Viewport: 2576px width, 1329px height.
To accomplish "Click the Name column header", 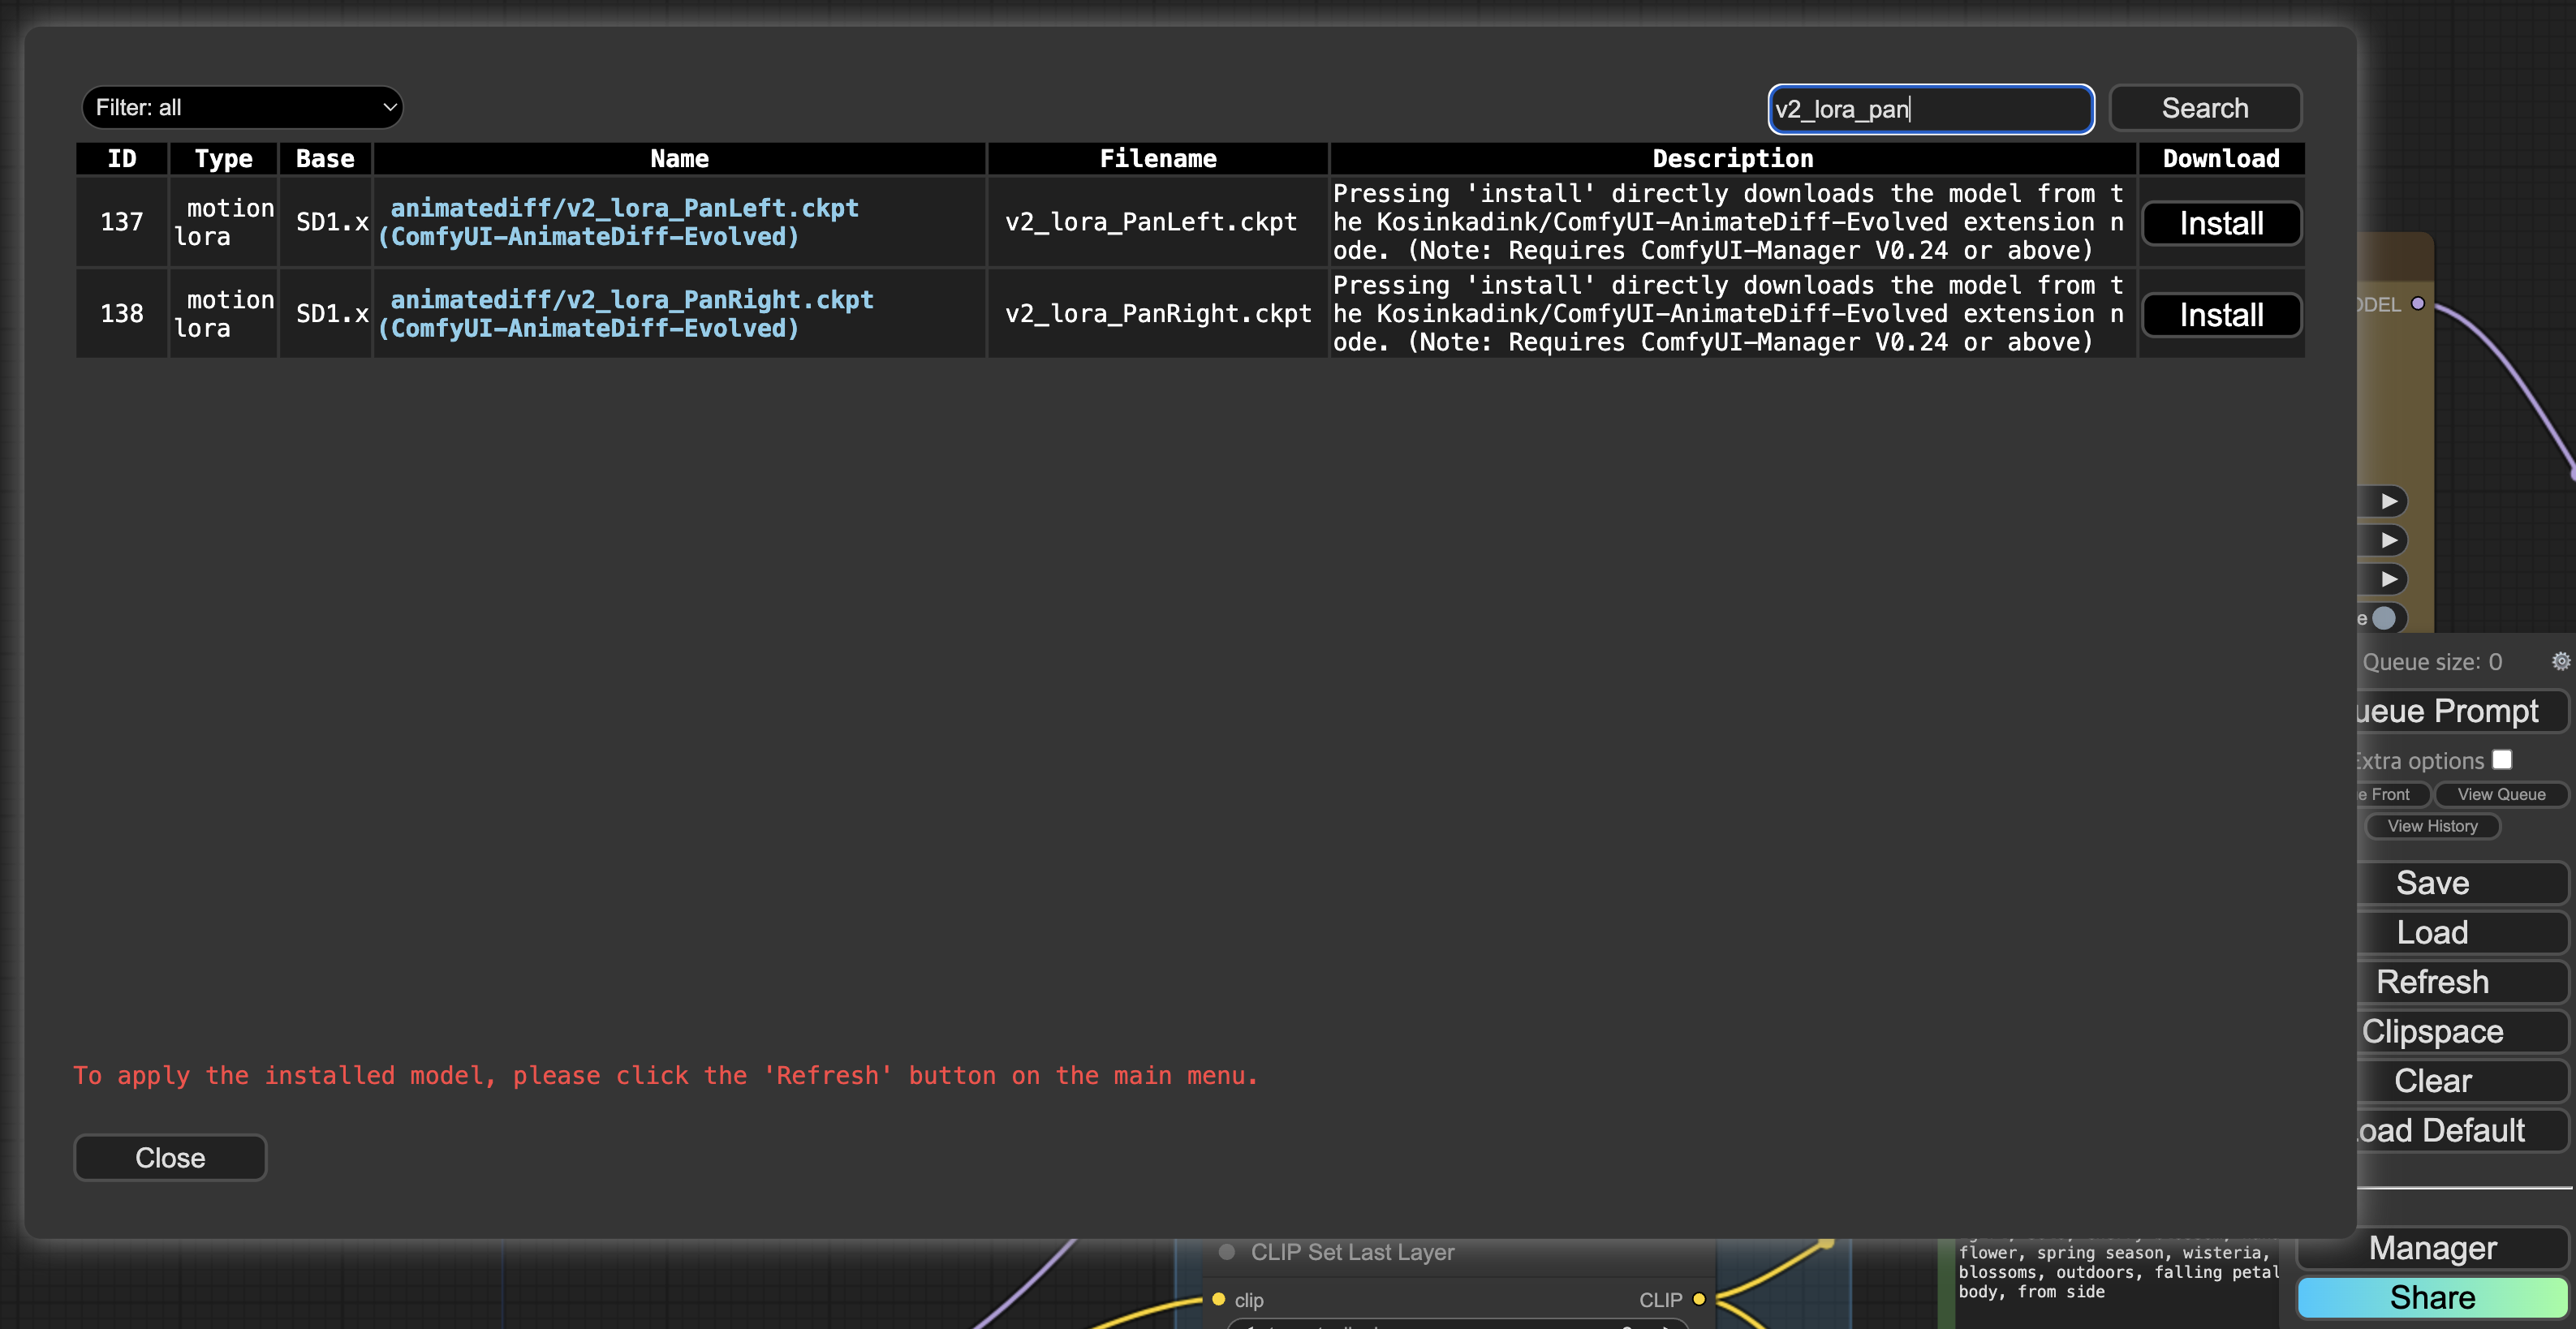I will coord(679,159).
